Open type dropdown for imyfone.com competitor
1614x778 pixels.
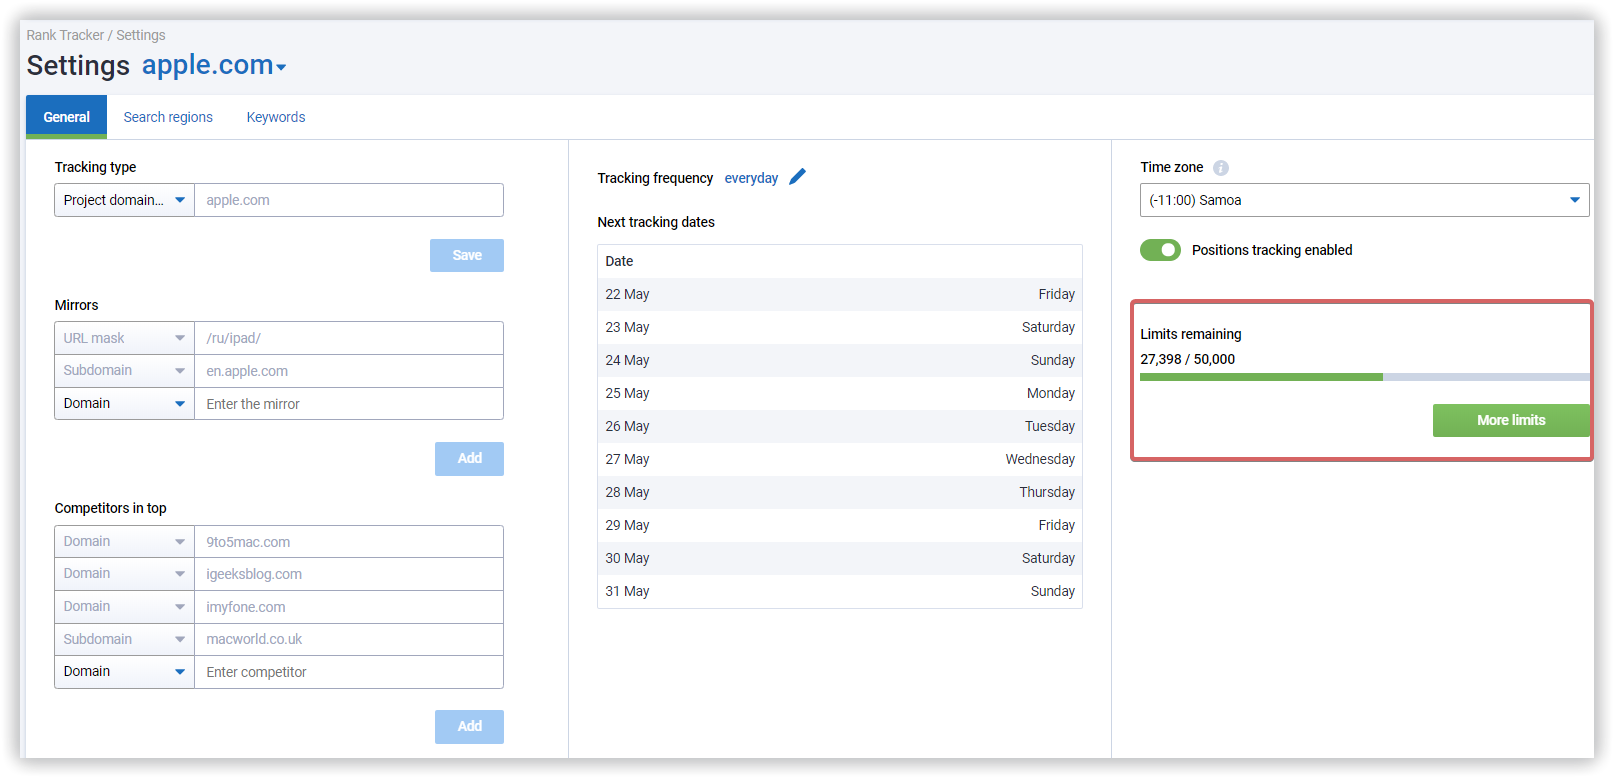(124, 607)
